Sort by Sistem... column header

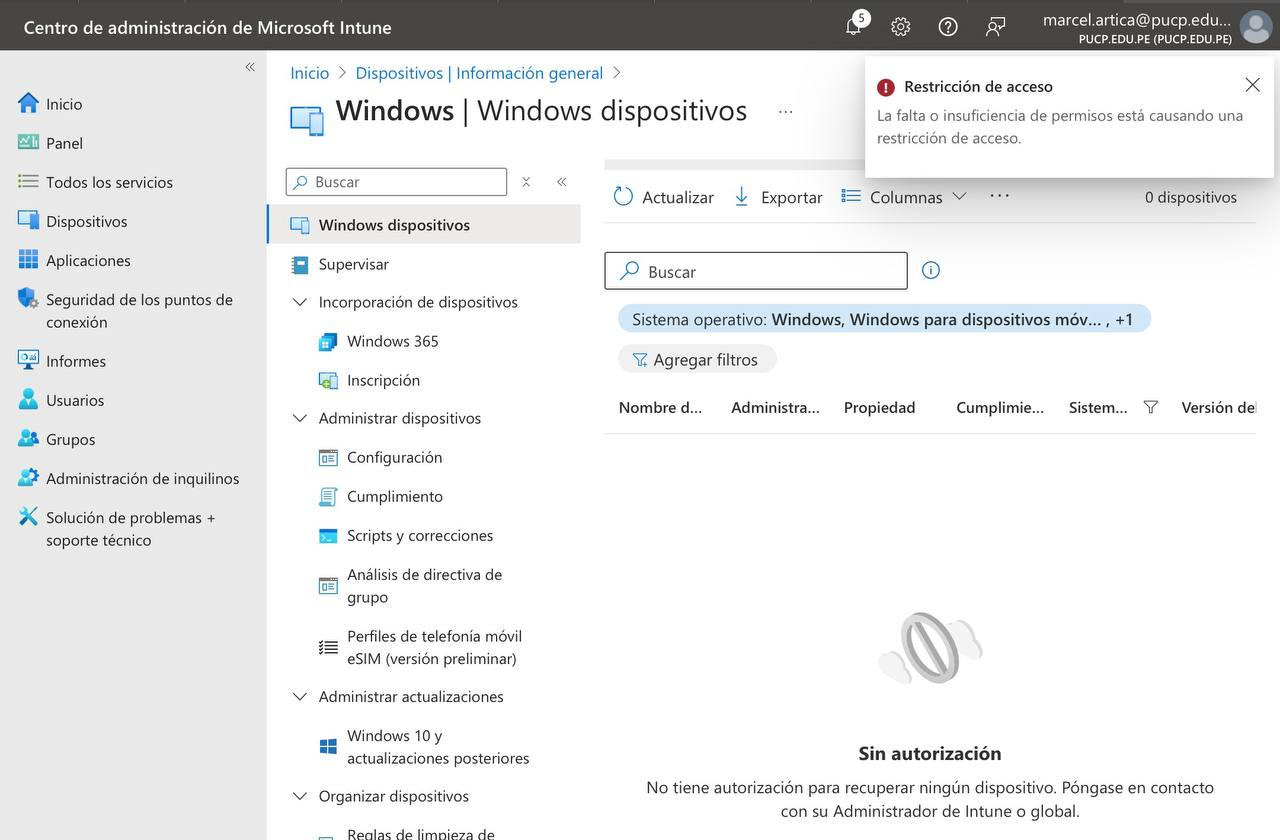coord(1098,407)
